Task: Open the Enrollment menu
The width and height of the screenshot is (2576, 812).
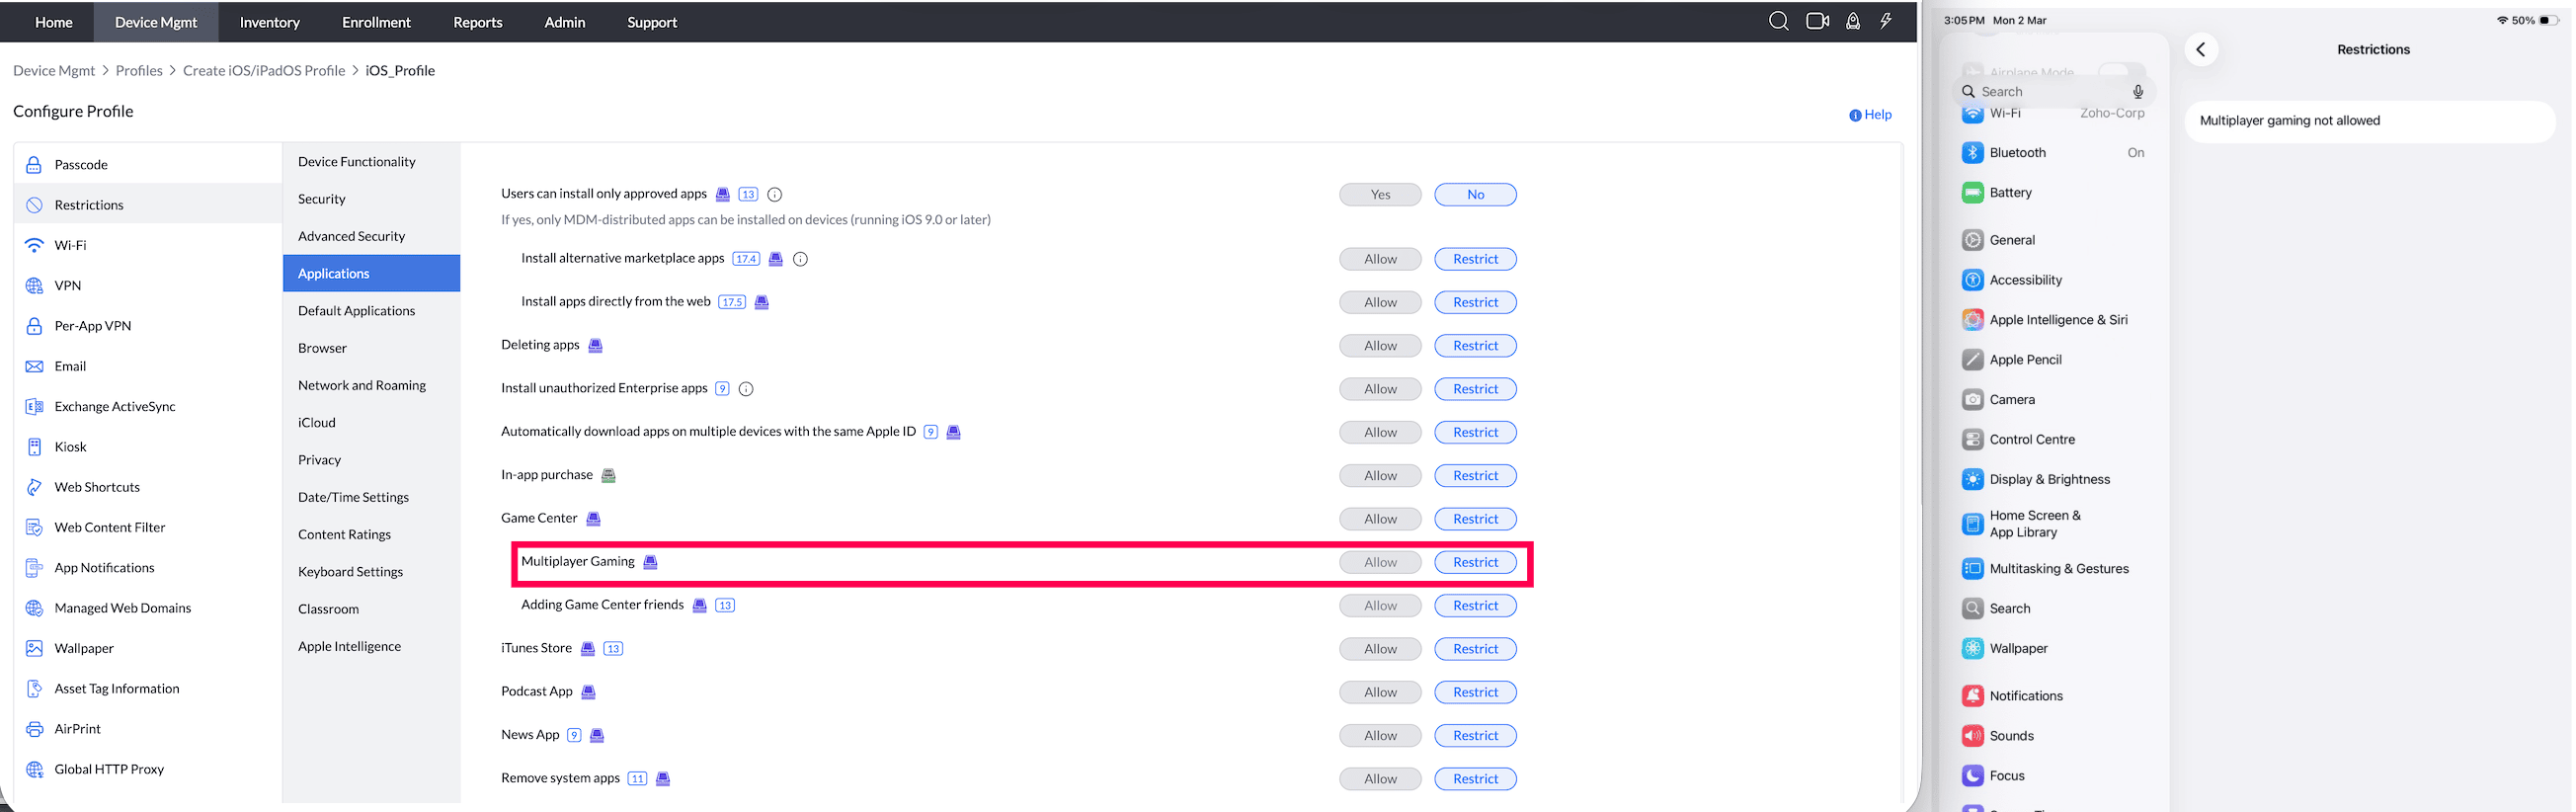Action: click(x=376, y=22)
